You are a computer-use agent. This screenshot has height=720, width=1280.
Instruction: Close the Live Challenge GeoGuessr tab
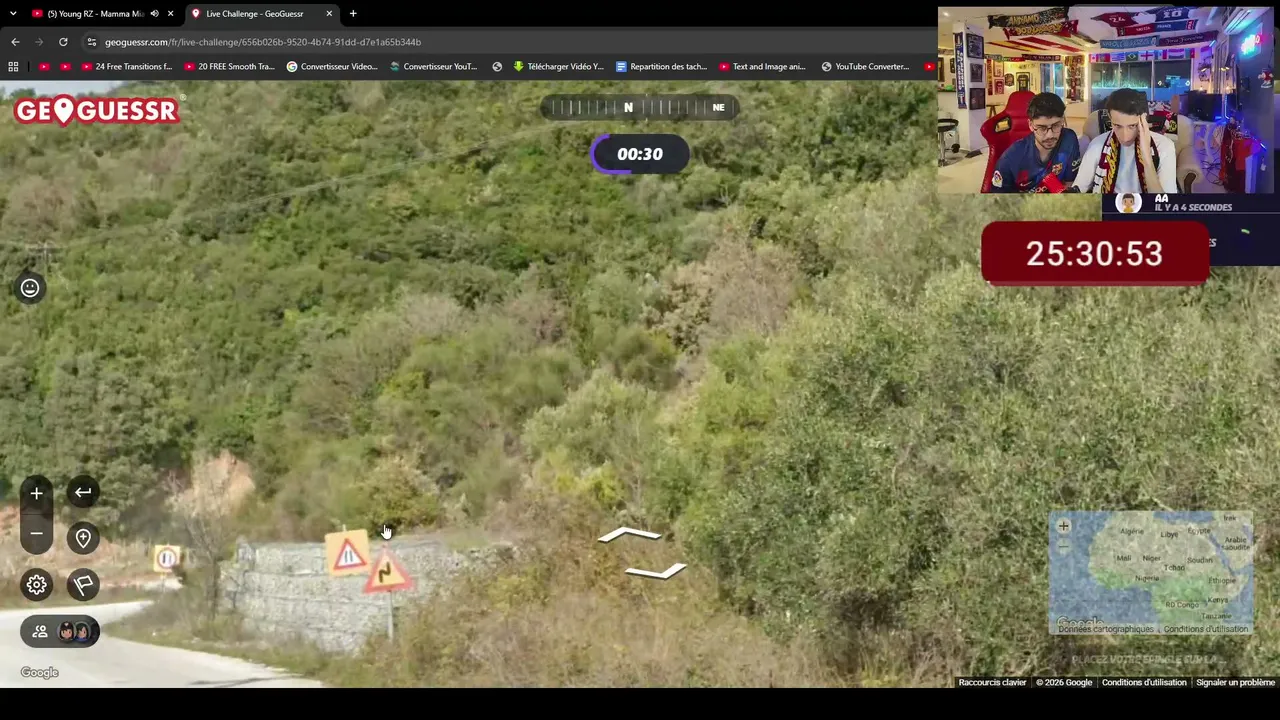[x=329, y=14]
